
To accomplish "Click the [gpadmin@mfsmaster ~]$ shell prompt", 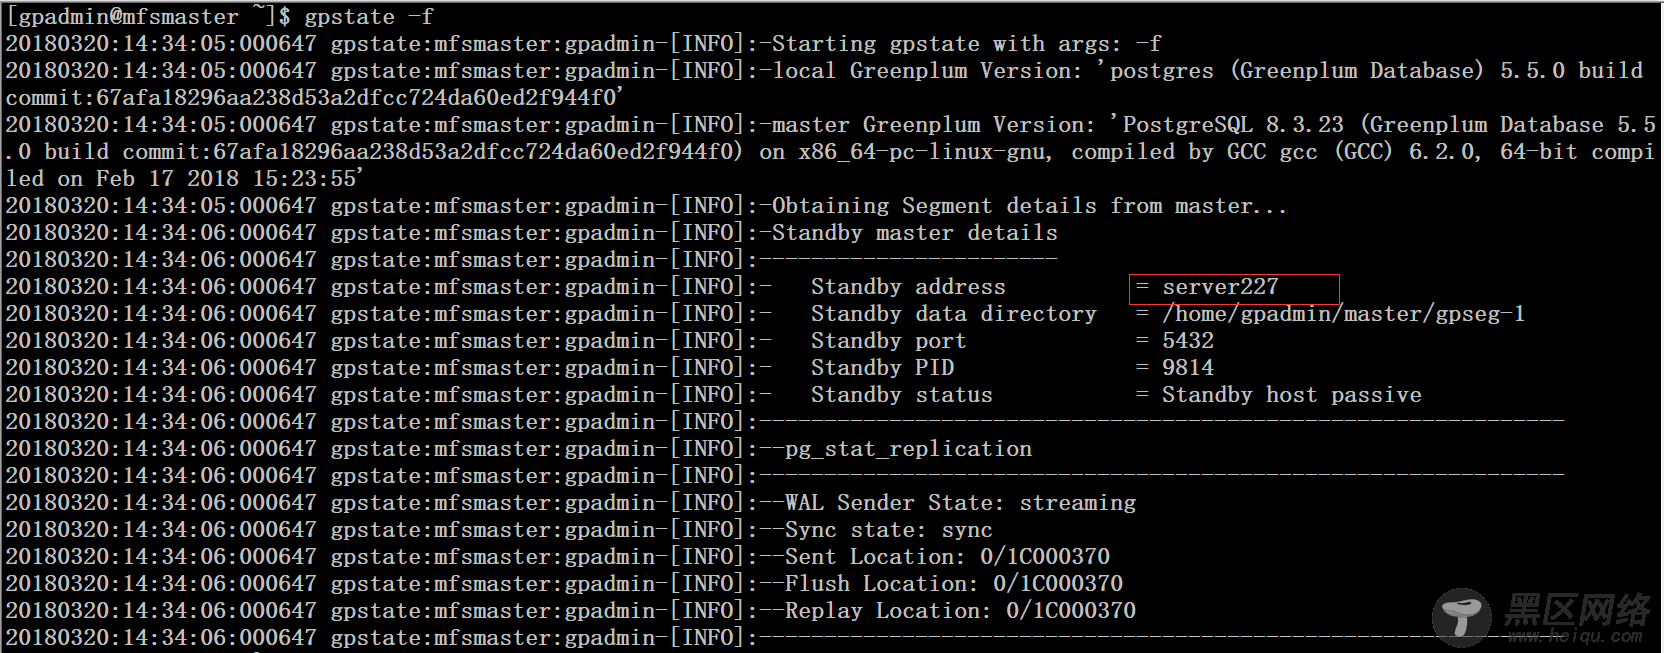I will tap(149, 17).
